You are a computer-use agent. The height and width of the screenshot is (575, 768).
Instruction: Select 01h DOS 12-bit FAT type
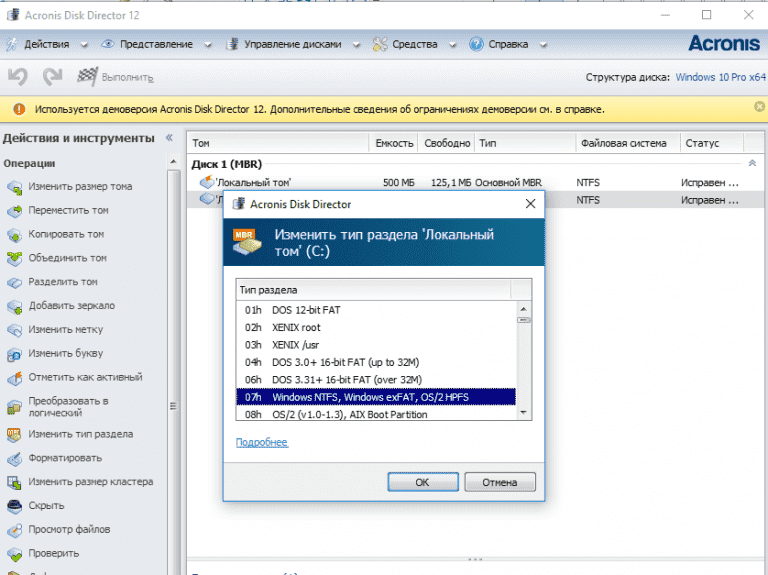pos(376,310)
